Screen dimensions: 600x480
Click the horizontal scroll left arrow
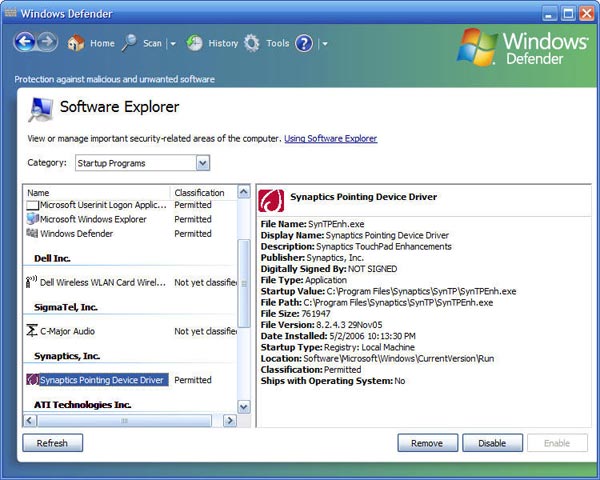[30, 421]
